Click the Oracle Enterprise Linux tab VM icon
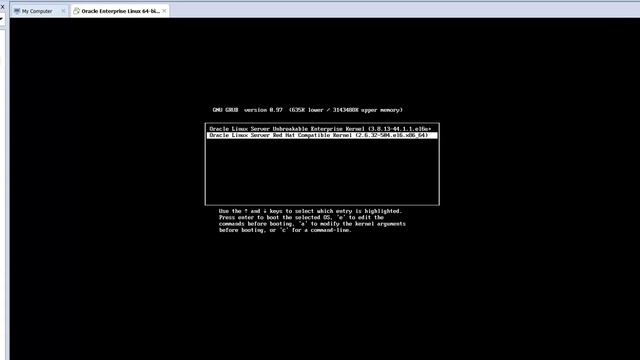This screenshot has height=360, width=640. pyautogui.click(x=76, y=11)
